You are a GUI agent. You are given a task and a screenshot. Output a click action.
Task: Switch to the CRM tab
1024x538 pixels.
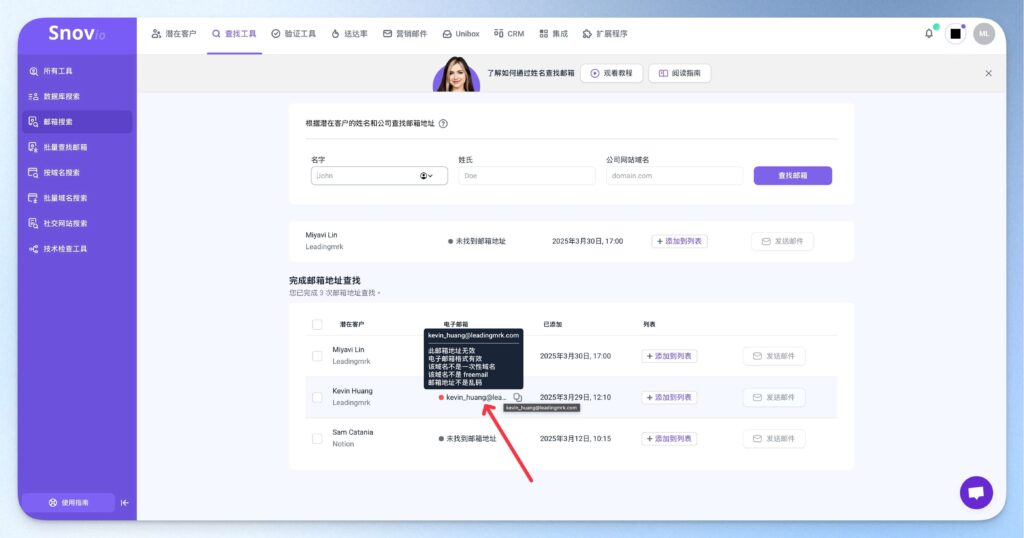[x=509, y=34]
